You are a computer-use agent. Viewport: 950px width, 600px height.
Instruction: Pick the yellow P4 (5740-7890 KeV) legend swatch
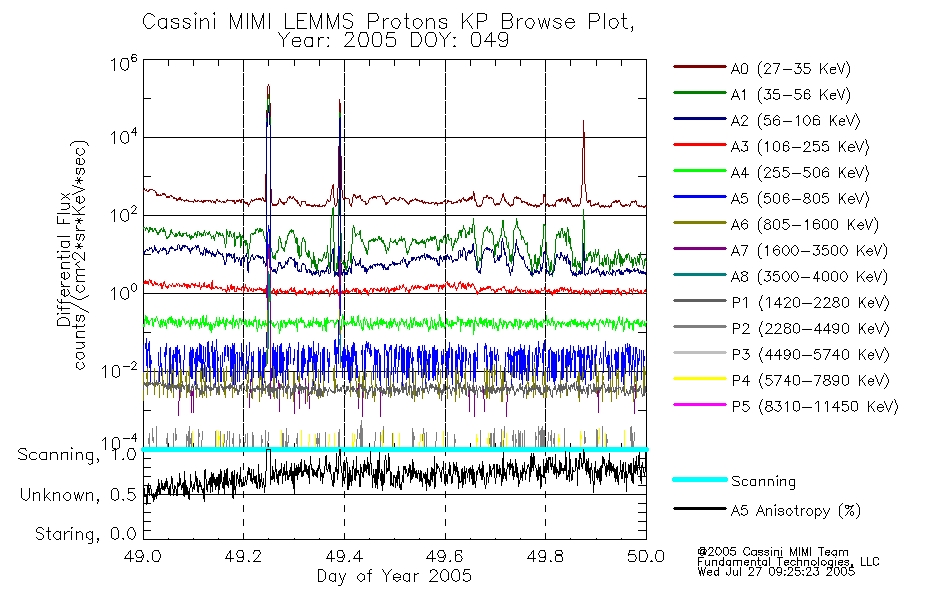(x=700, y=379)
